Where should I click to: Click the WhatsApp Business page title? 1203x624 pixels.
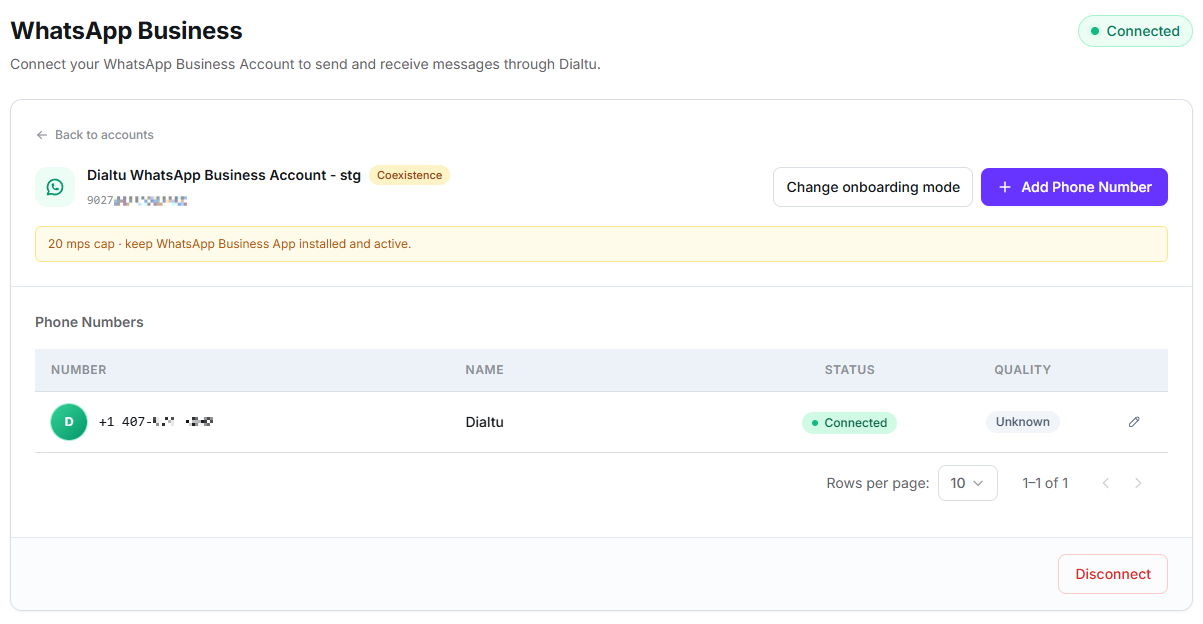tap(126, 31)
